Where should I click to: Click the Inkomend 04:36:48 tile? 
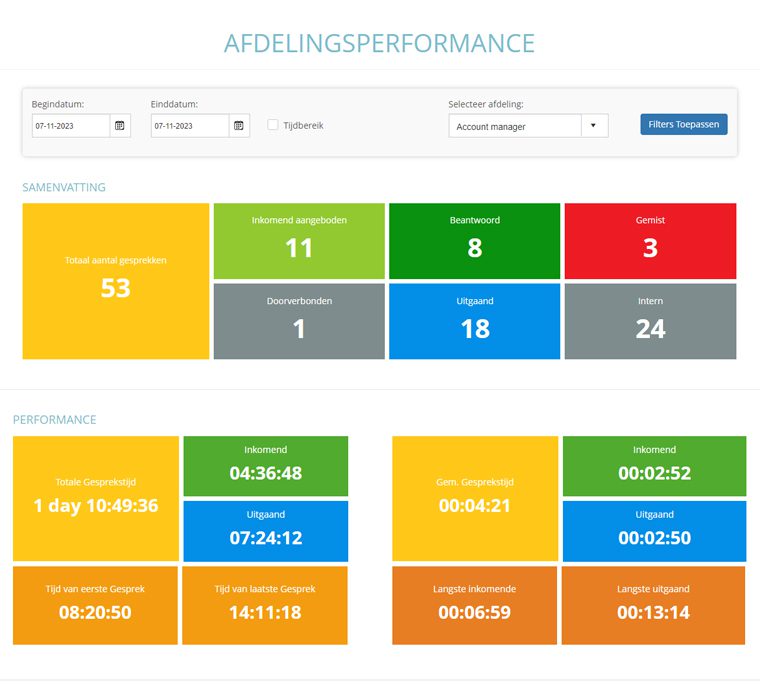[x=266, y=466]
